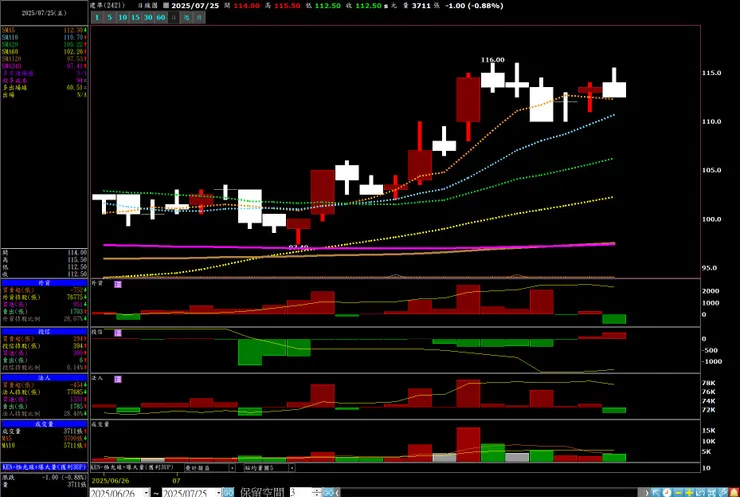Select the arrow cursor tool icon
Viewport: 740px width, 497px height.
click(656, 493)
